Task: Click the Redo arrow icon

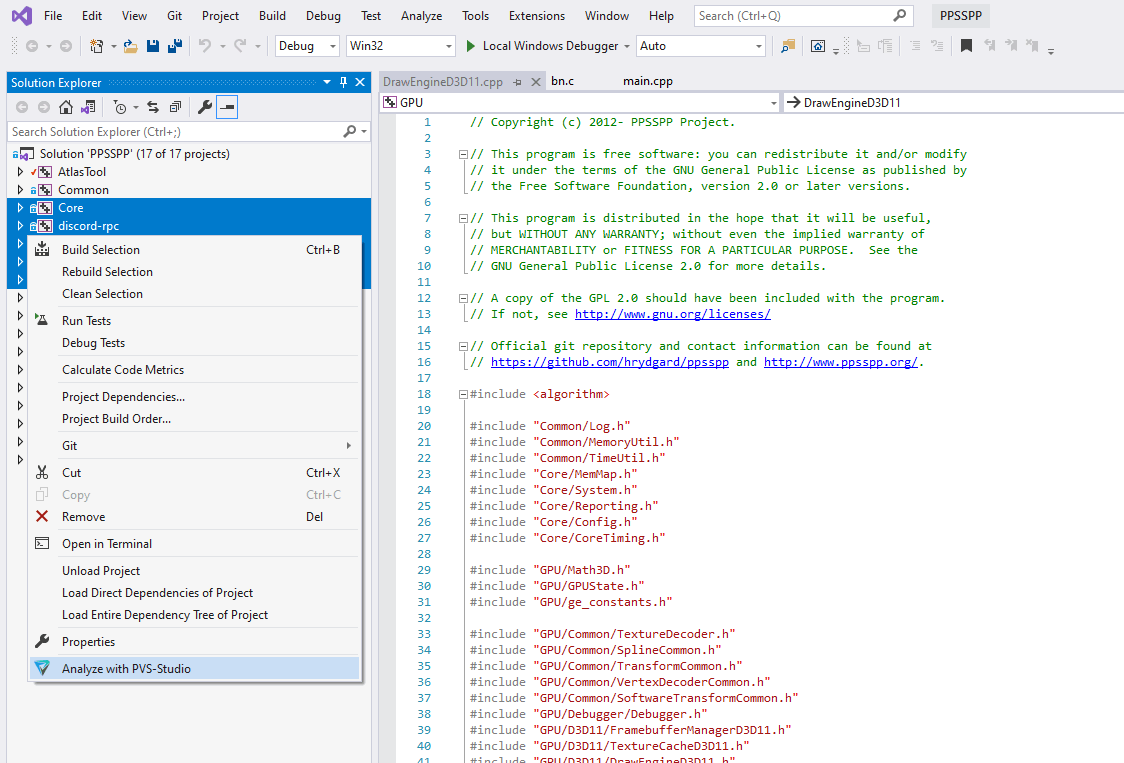Action: pyautogui.click(x=240, y=46)
